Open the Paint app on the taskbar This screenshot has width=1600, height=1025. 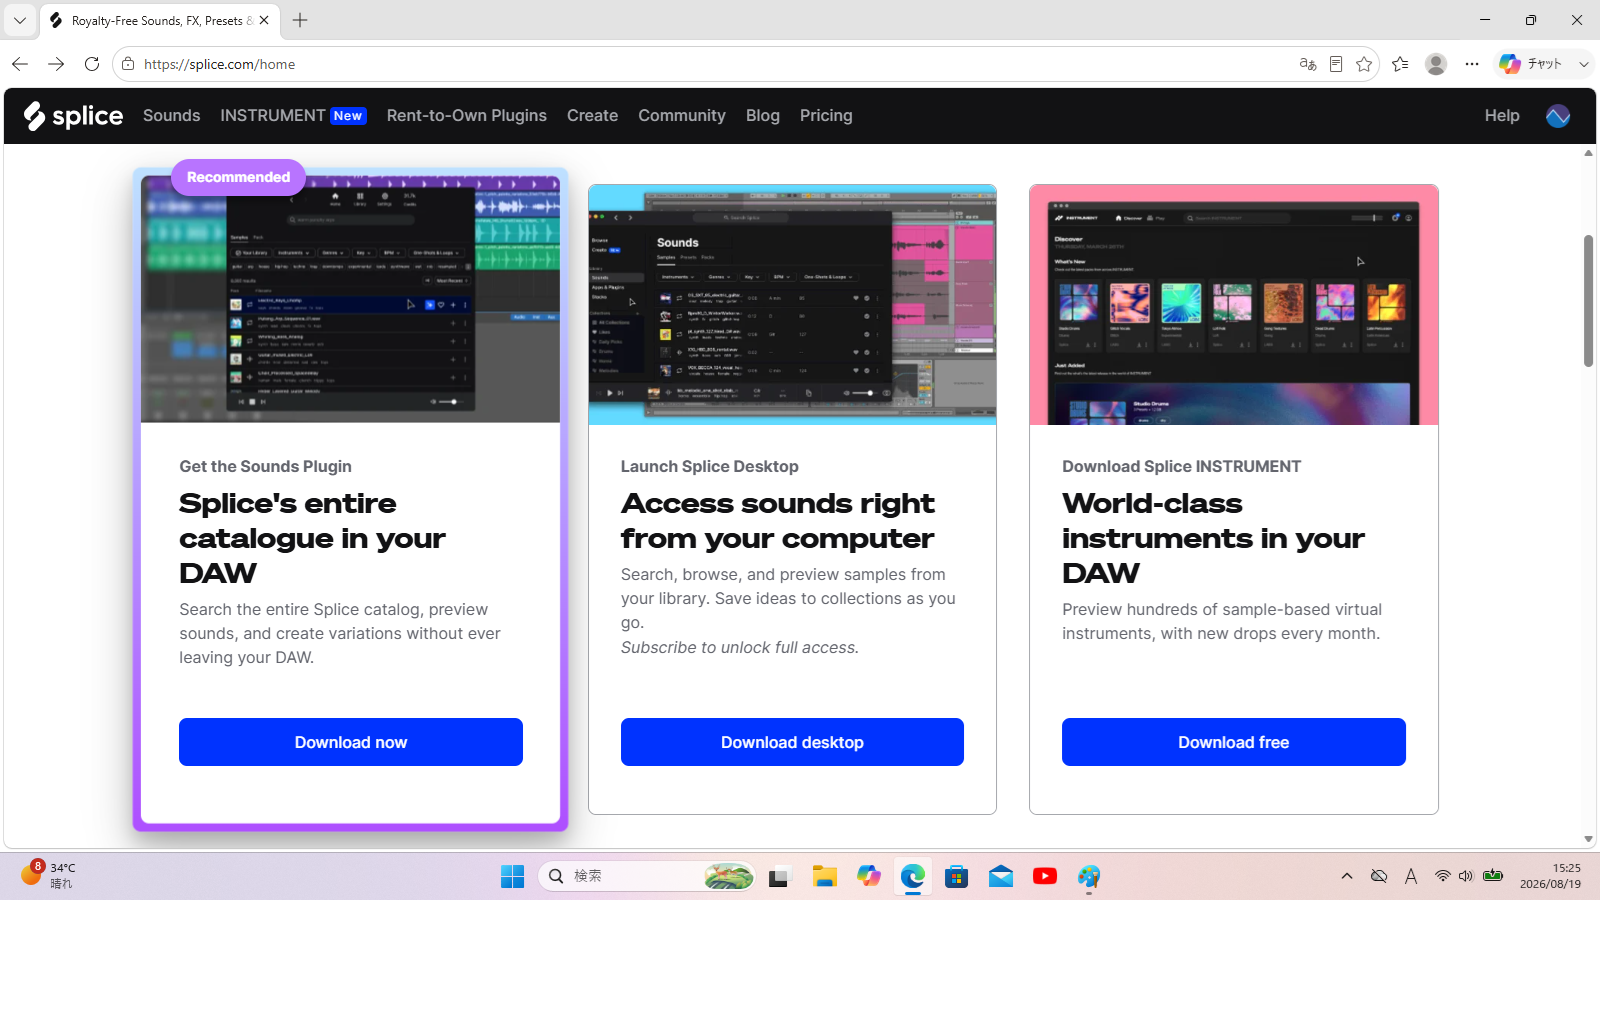(x=1089, y=877)
